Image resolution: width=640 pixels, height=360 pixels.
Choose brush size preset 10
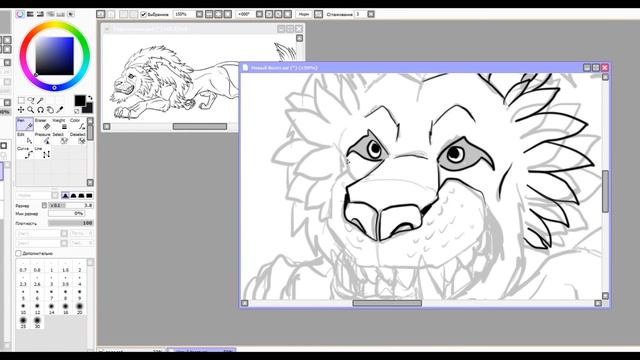23,309
